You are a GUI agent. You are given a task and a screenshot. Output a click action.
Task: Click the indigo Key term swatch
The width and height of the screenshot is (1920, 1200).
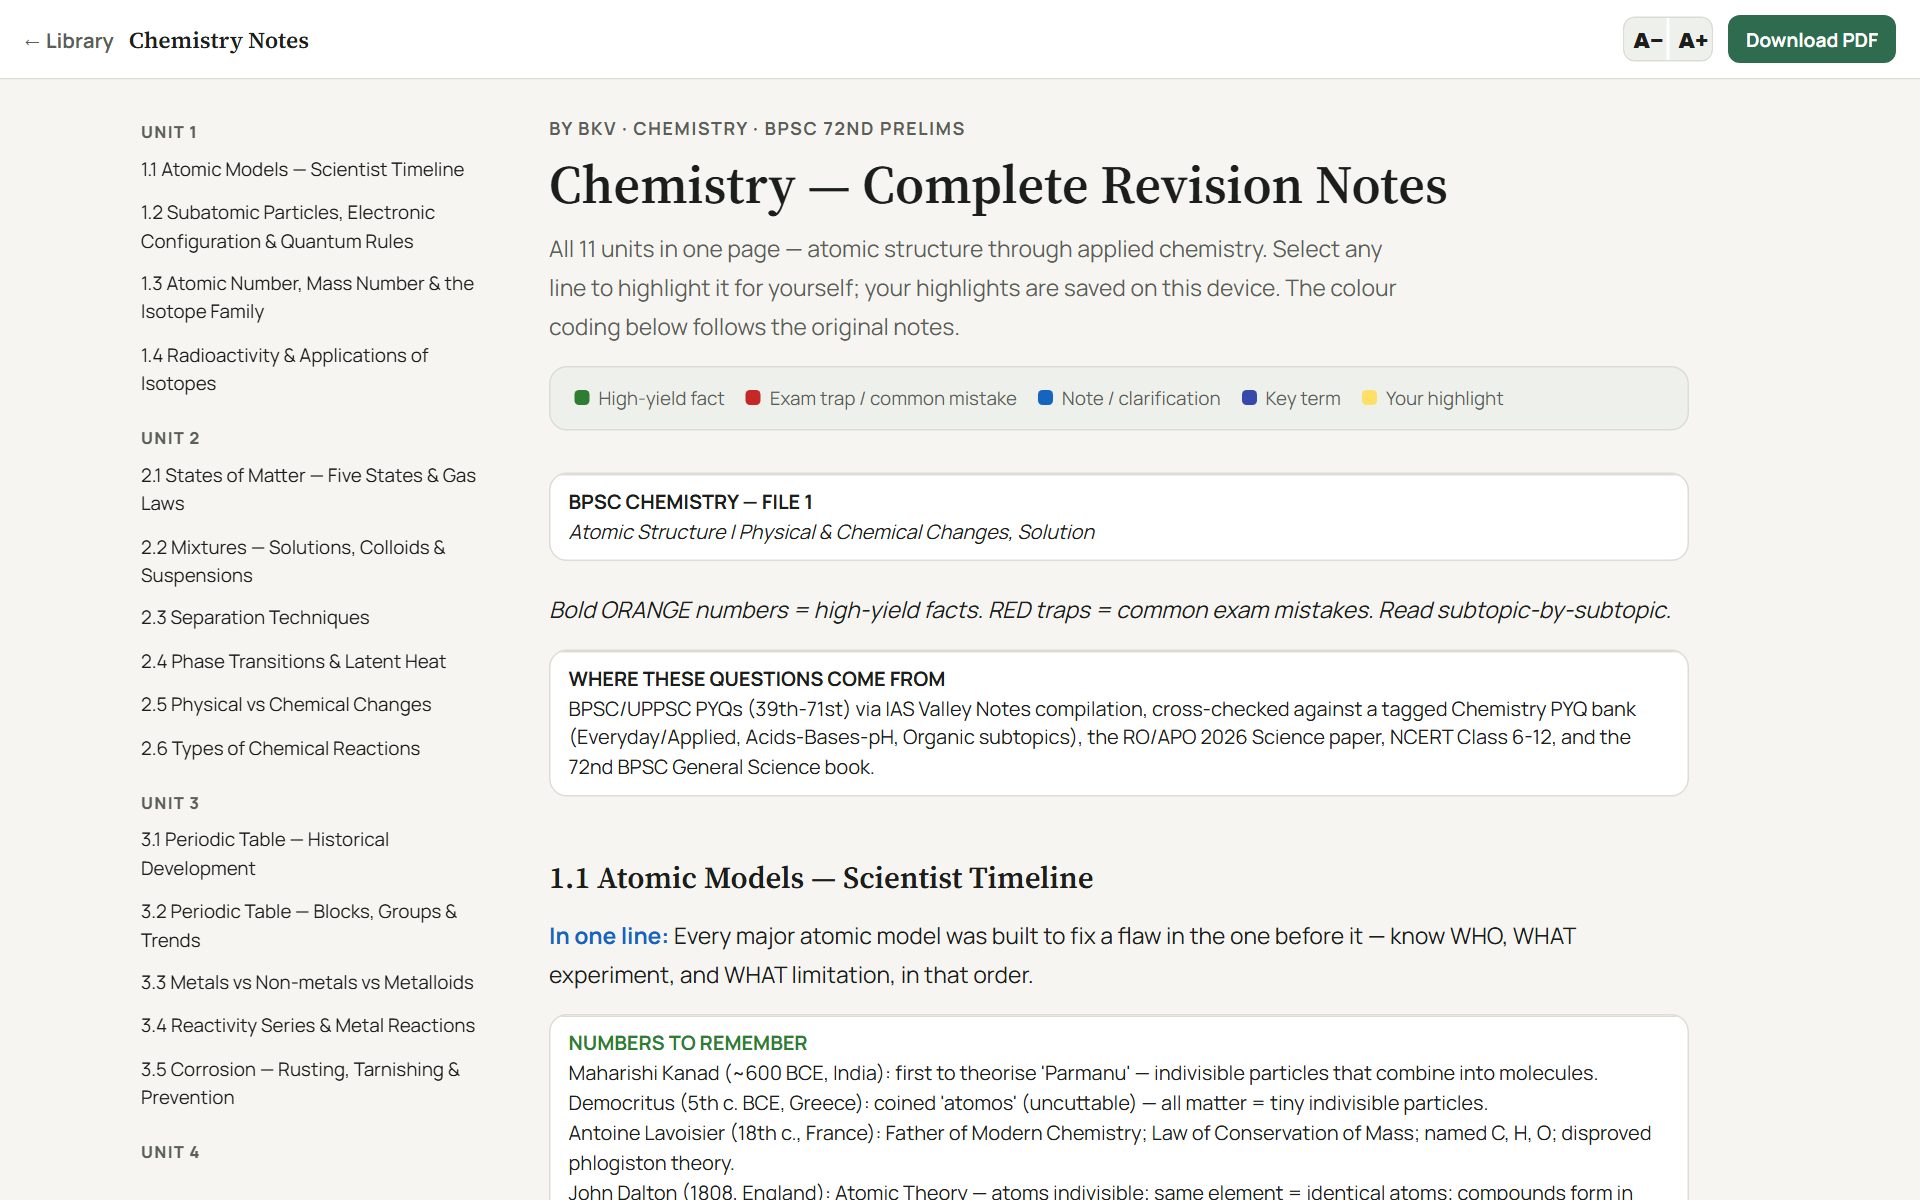(1249, 398)
